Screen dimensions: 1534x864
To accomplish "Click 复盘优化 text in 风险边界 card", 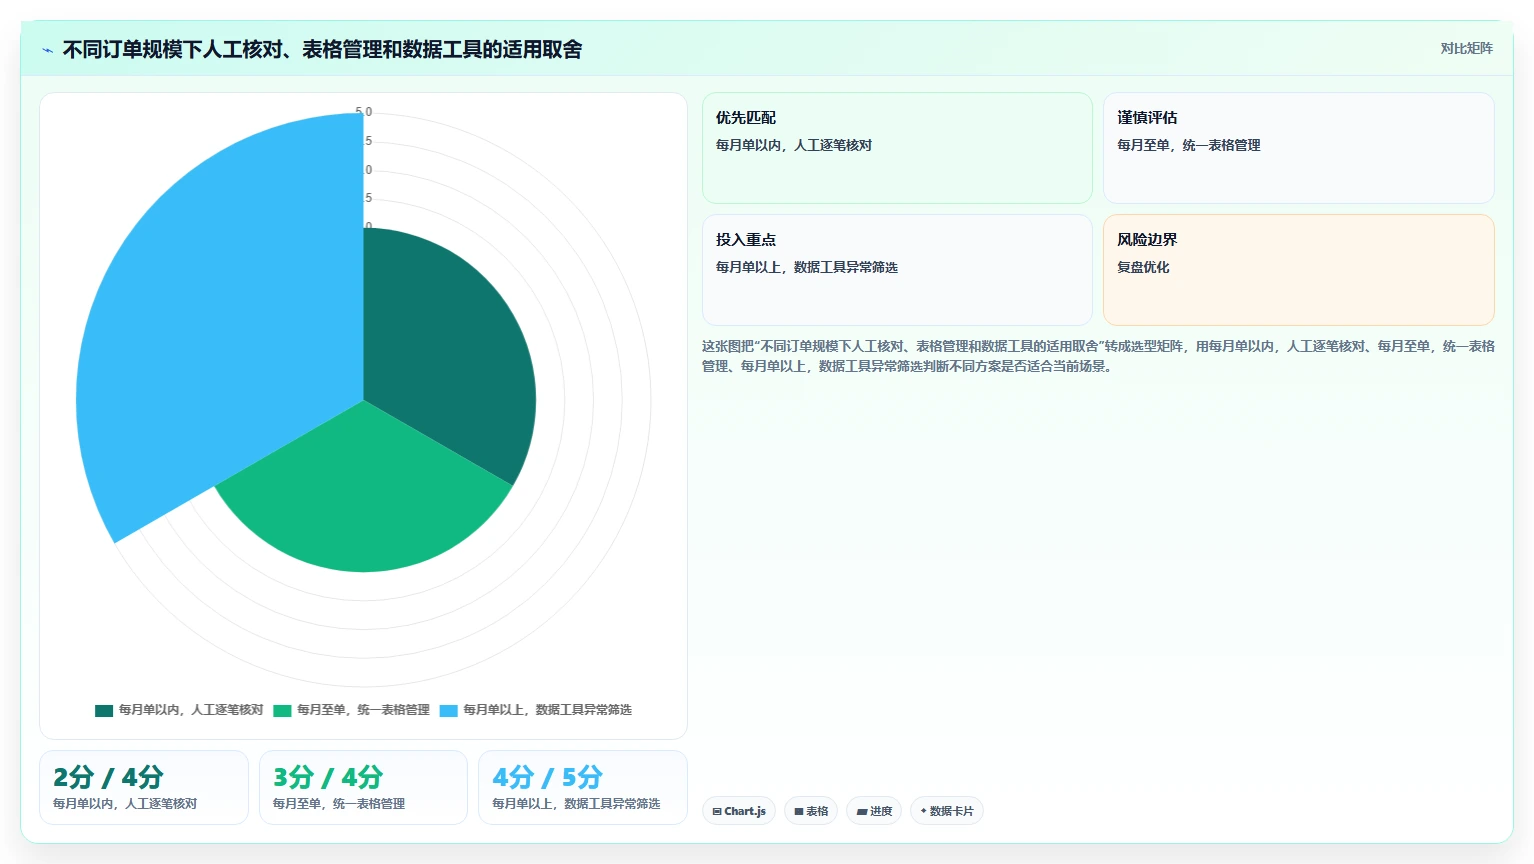I will 1143,267.
